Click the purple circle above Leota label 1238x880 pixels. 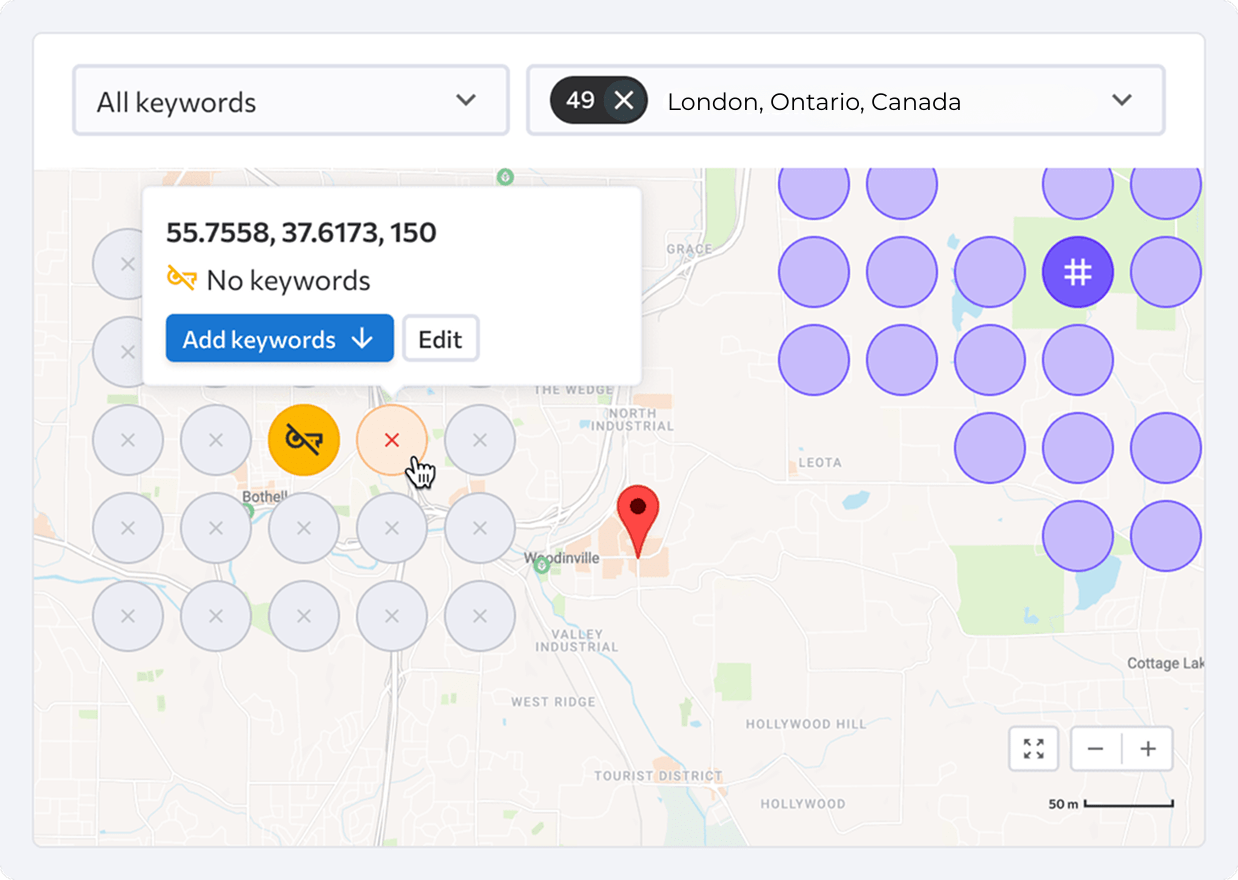814,360
